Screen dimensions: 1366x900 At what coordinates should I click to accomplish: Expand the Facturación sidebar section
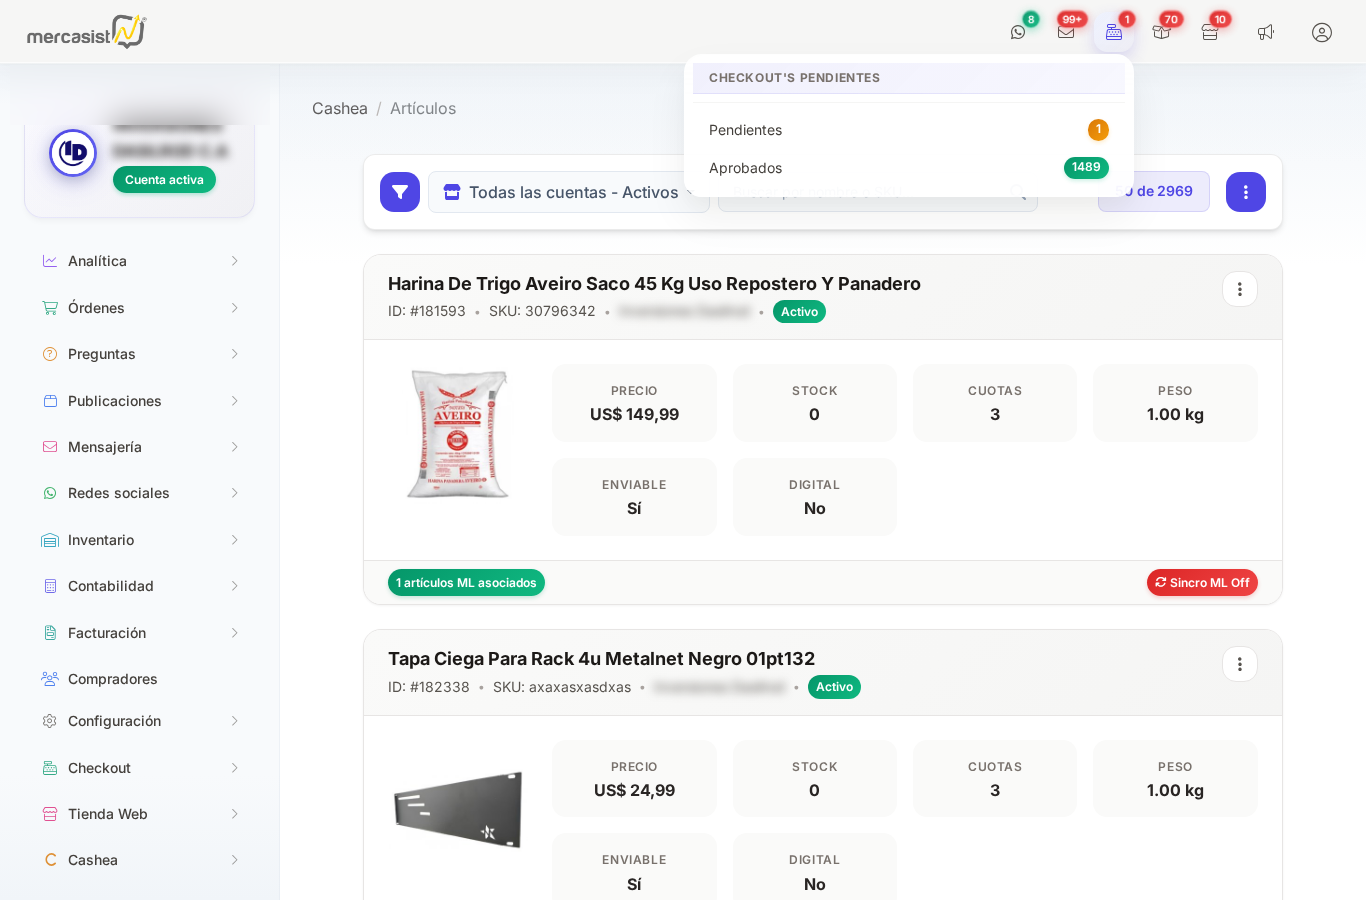pos(140,633)
